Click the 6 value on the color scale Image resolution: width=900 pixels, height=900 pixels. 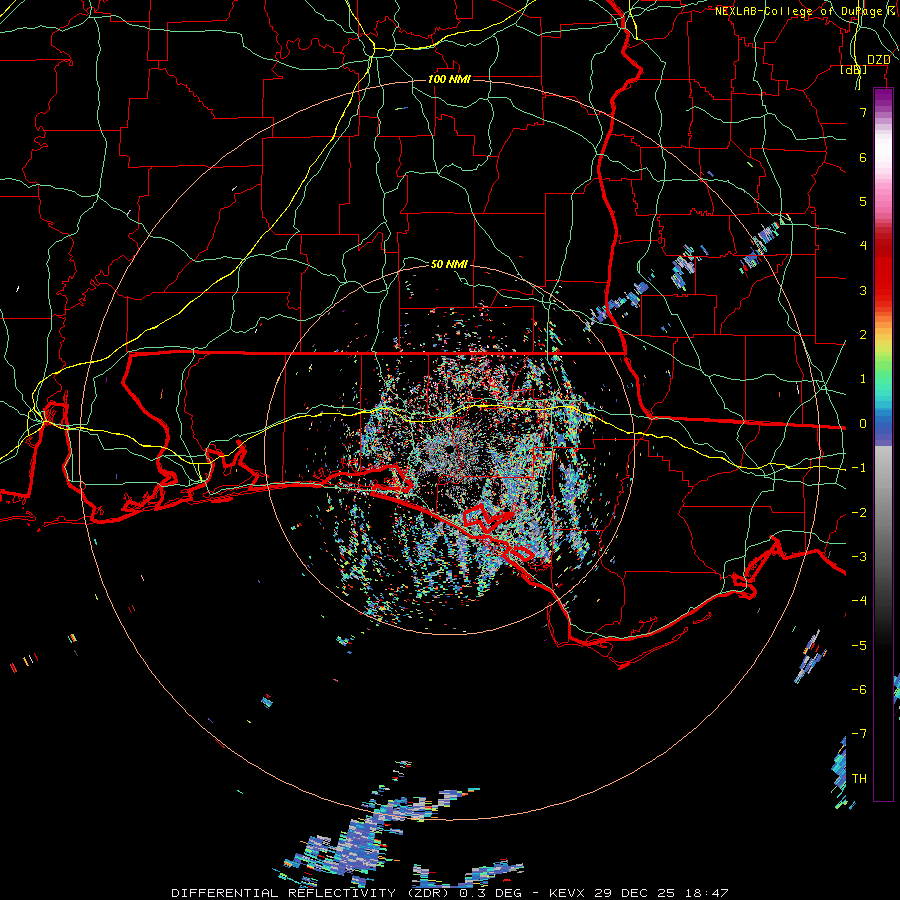pyautogui.click(x=863, y=157)
